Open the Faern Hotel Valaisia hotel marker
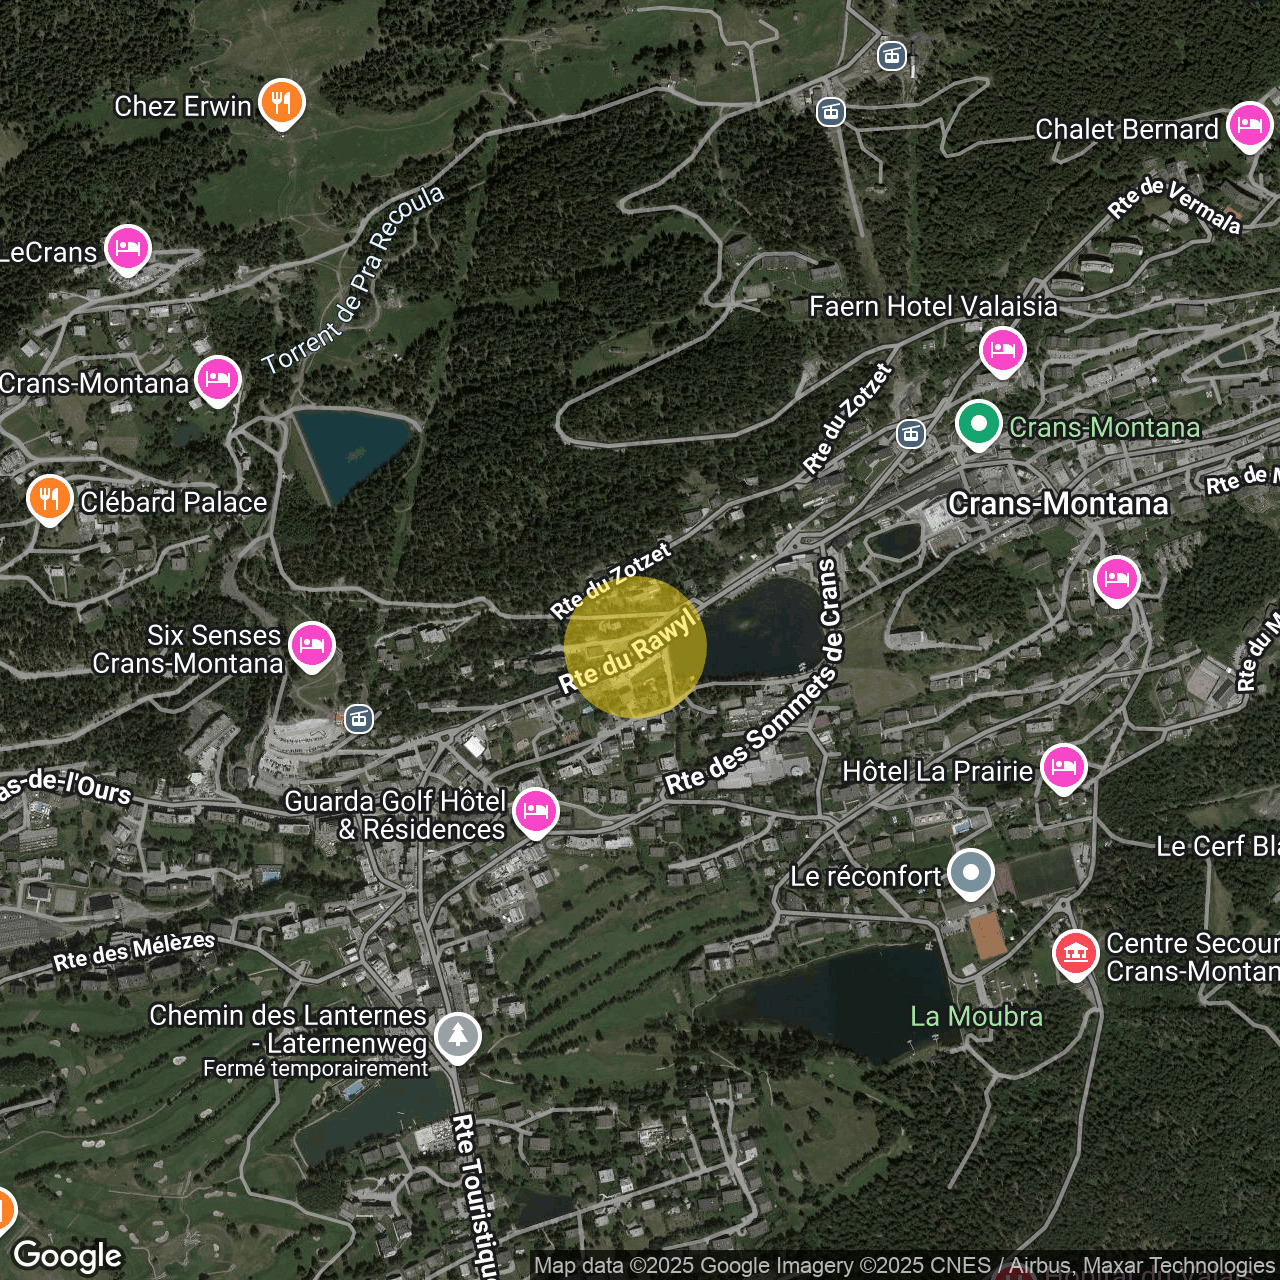This screenshot has height=1280, width=1280. [1002, 350]
